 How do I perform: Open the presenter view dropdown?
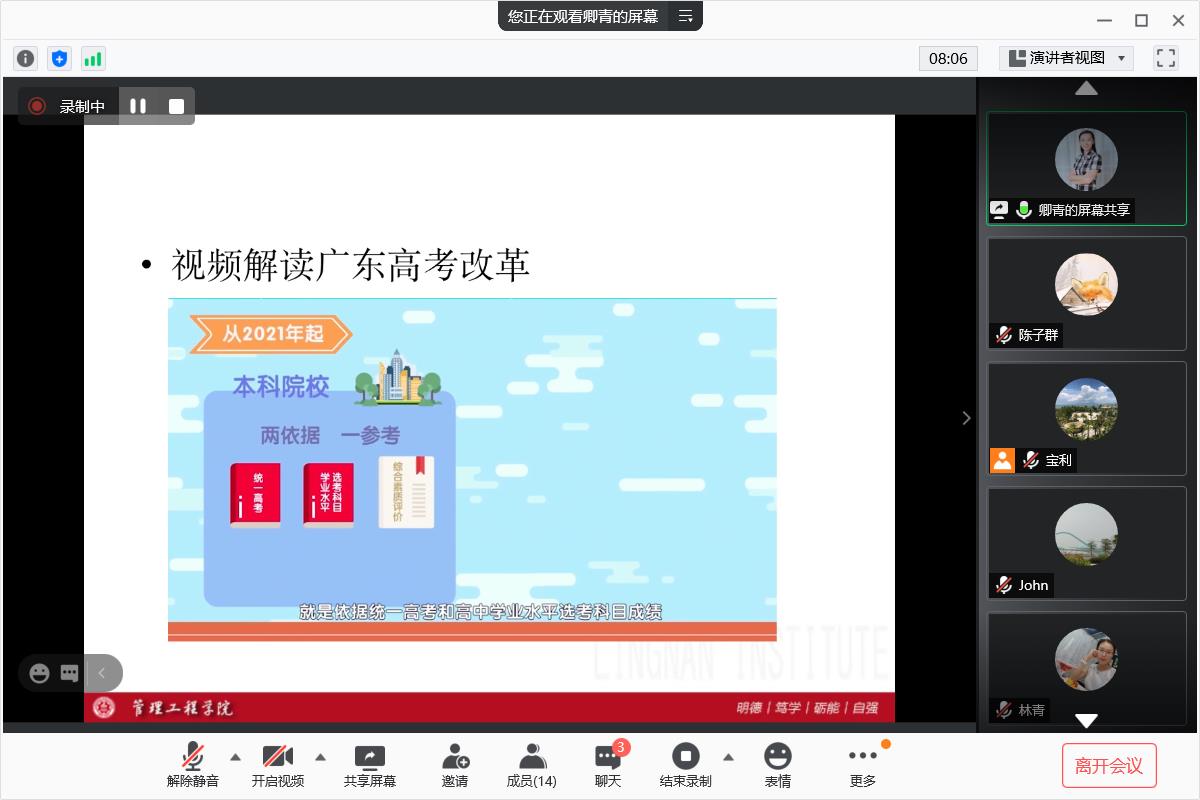tap(1066, 58)
